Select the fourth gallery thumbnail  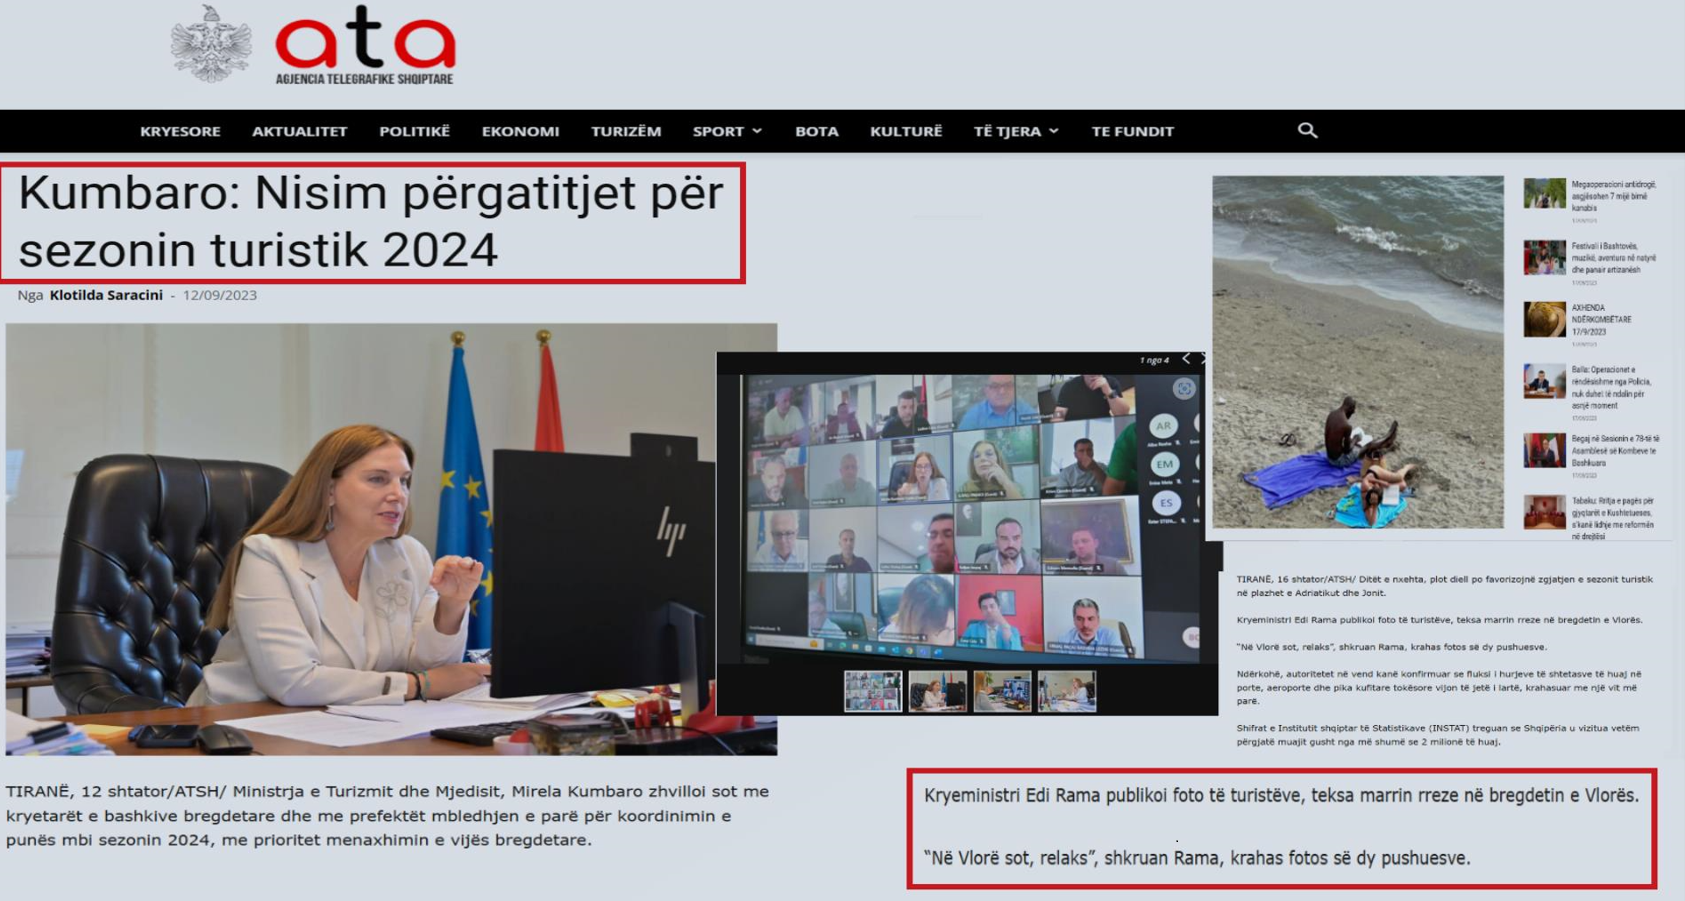1066,691
